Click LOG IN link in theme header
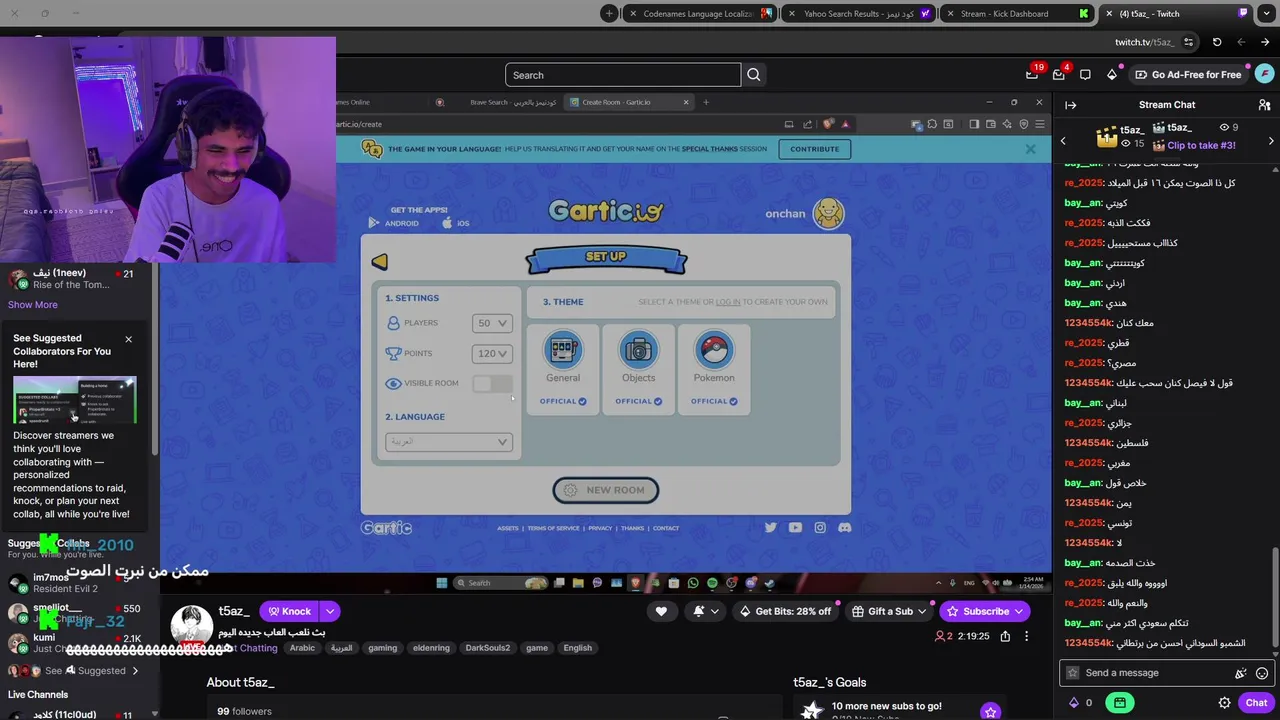This screenshot has width=1280, height=720. click(x=728, y=302)
